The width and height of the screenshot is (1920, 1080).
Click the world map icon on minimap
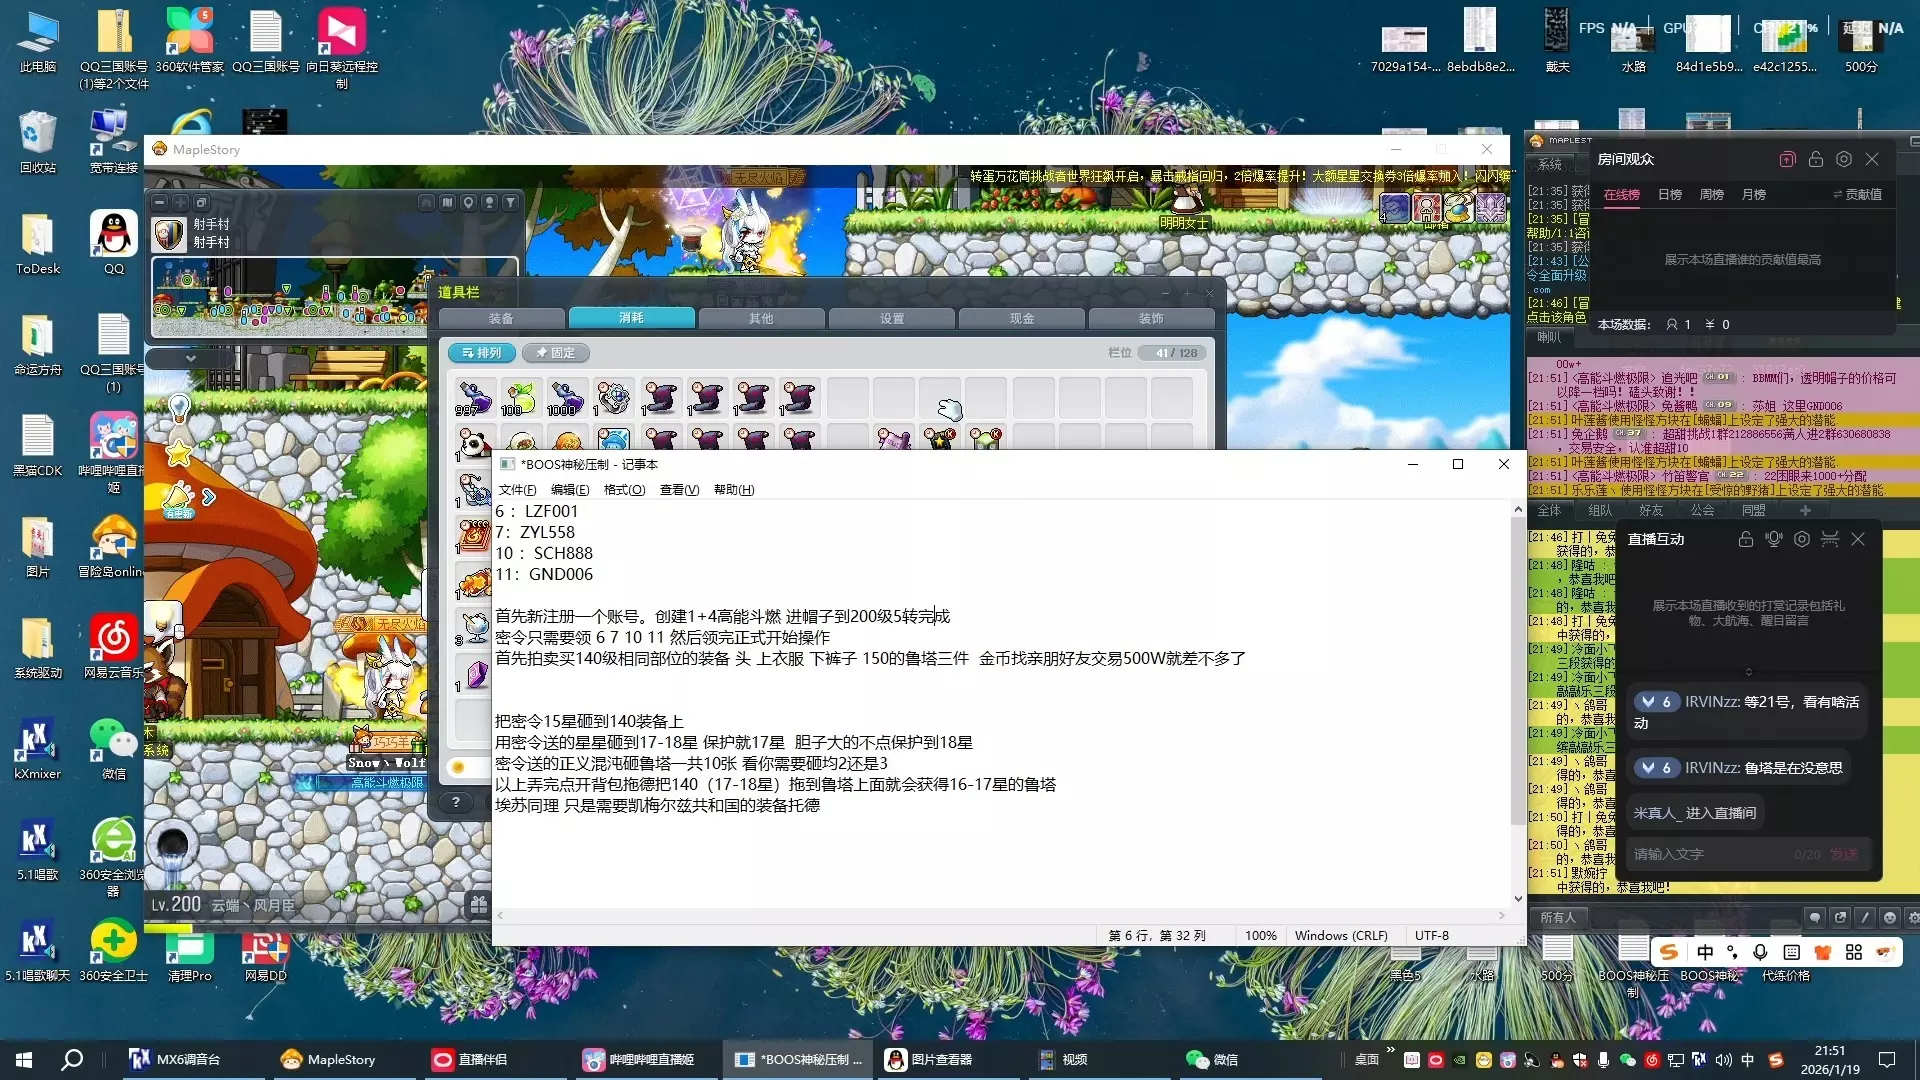tap(447, 202)
